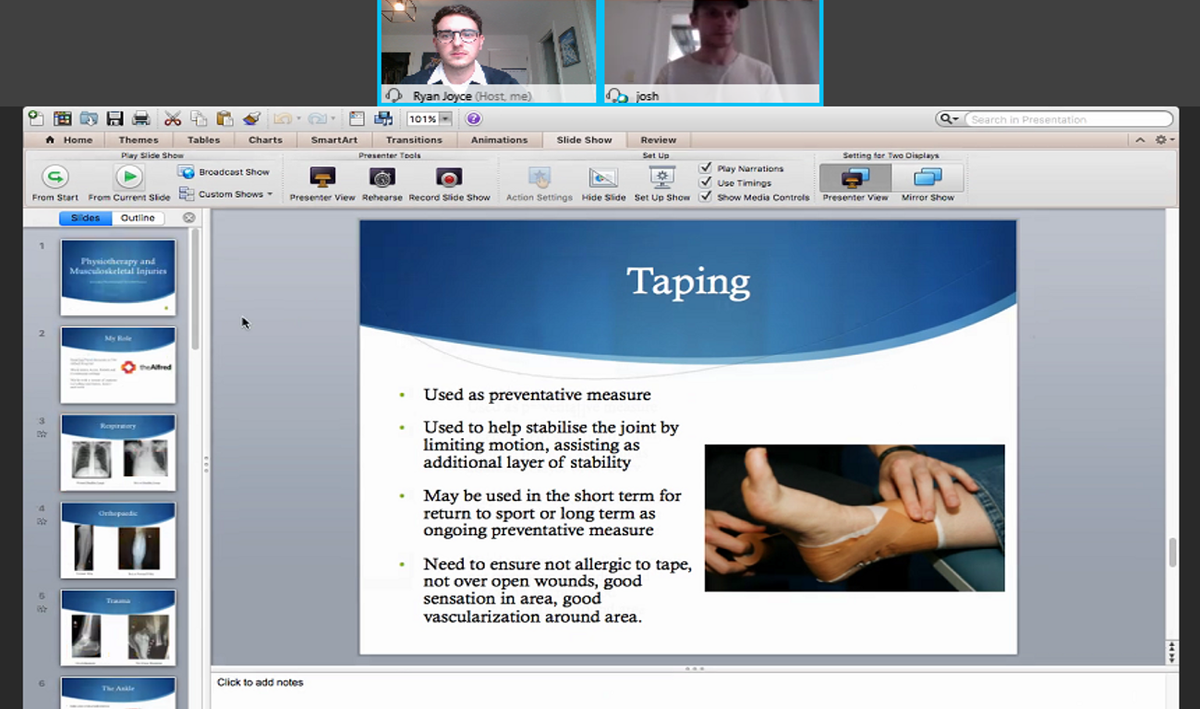1200x709 pixels.
Task: Click inside the Search in Presentation field
Action: tap(1068, 119)
